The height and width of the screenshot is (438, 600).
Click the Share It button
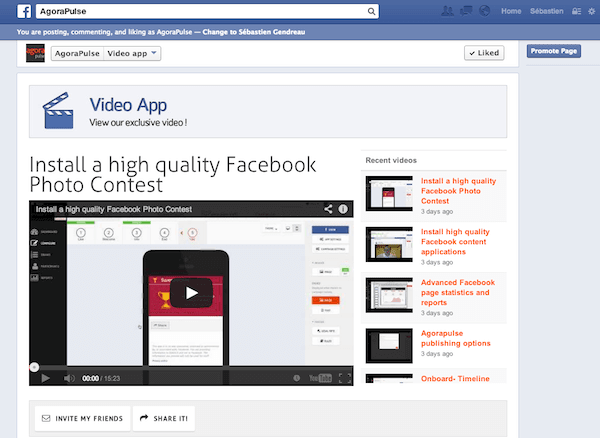pyautogui.click(x=164, y=418)
